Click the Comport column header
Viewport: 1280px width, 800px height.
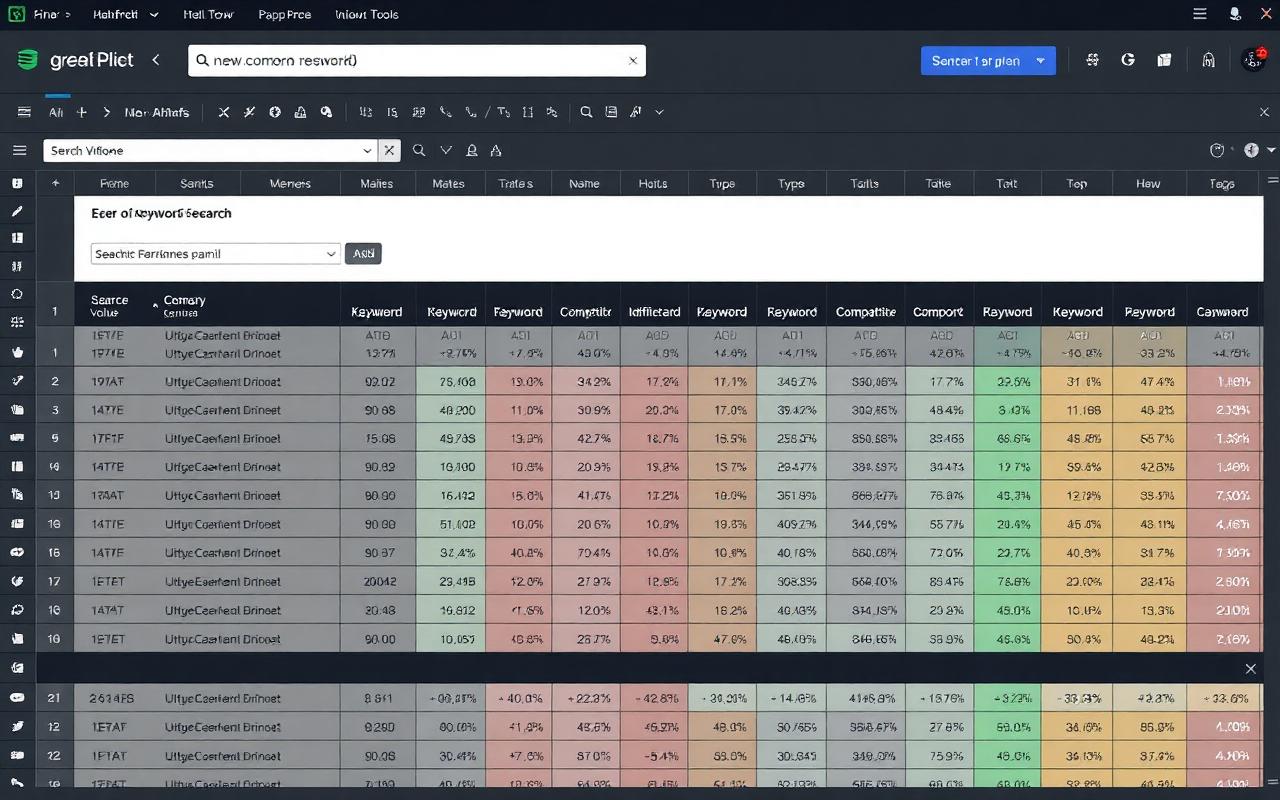click(x=938, y=312)
